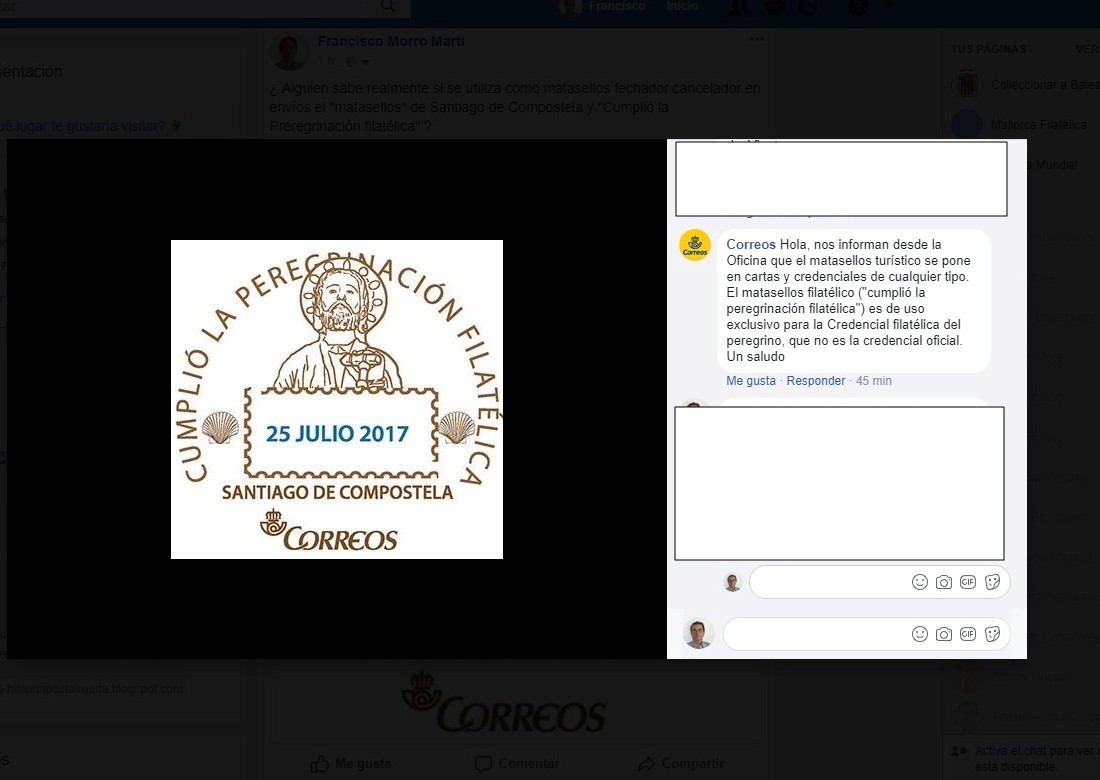Click the Mallorca Filatélica page icon
1100x780 pixels.
click(x=967, y=125)
